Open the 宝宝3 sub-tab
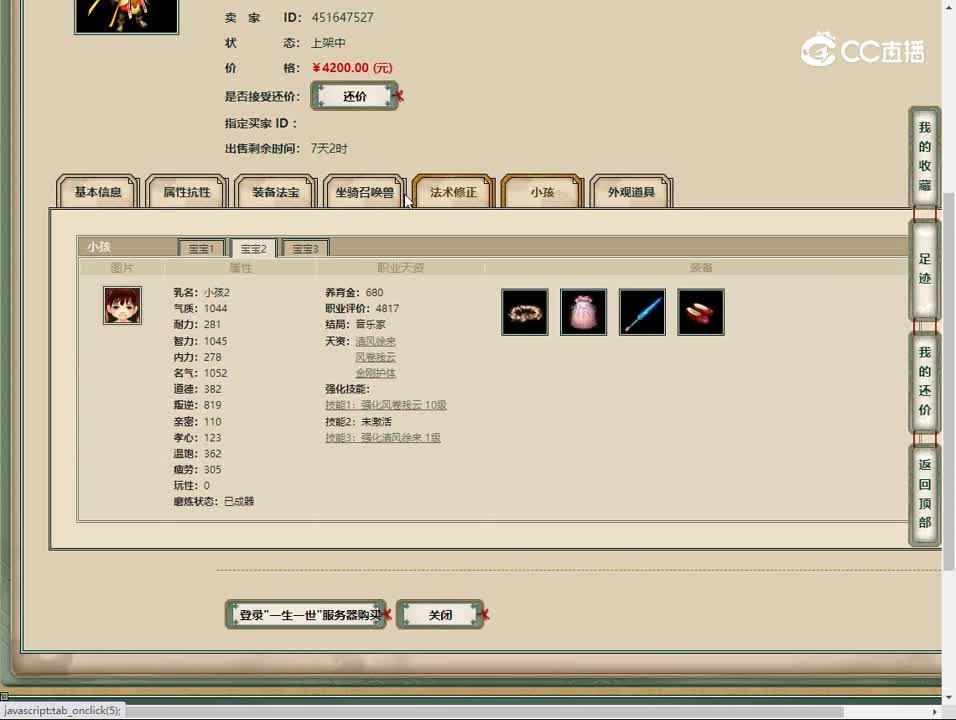 [x=305, y=248]
